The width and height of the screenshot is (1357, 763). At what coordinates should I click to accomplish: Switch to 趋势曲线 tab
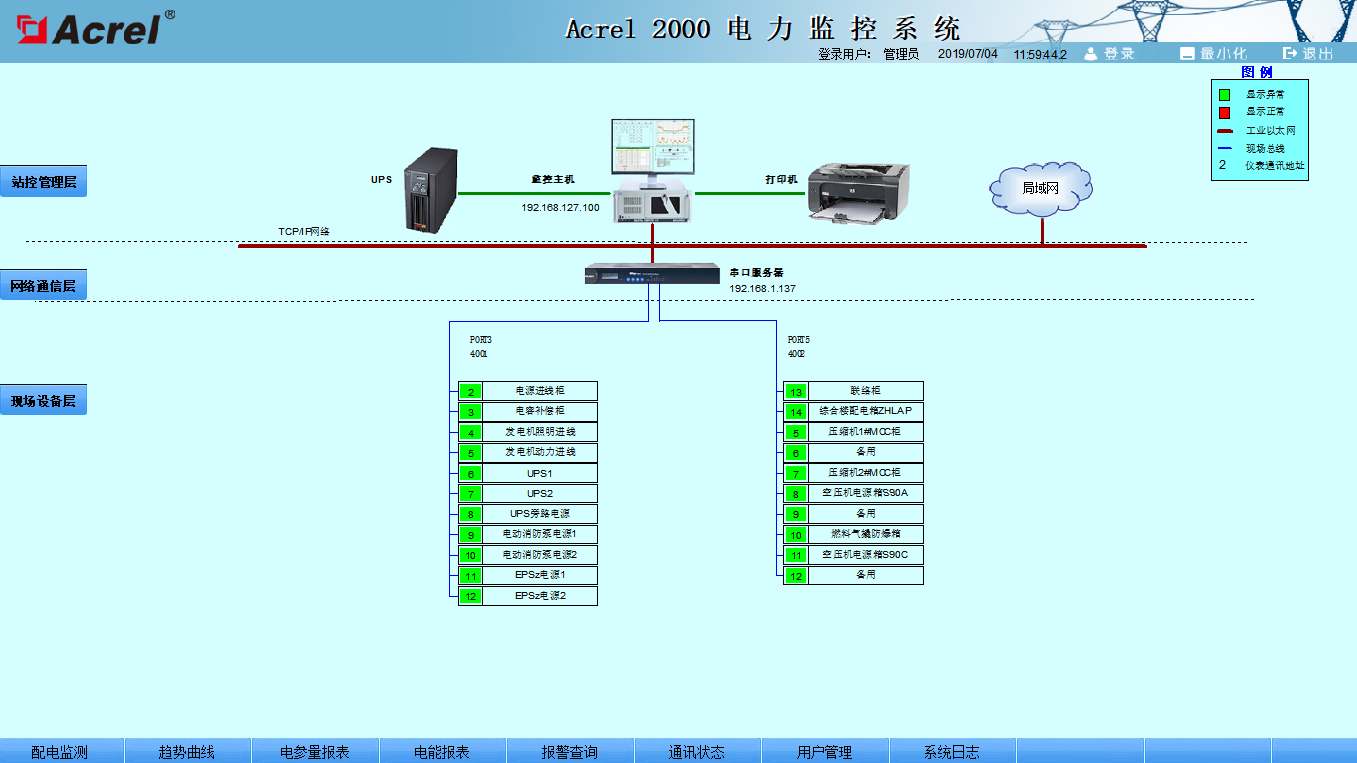[187, 751]
